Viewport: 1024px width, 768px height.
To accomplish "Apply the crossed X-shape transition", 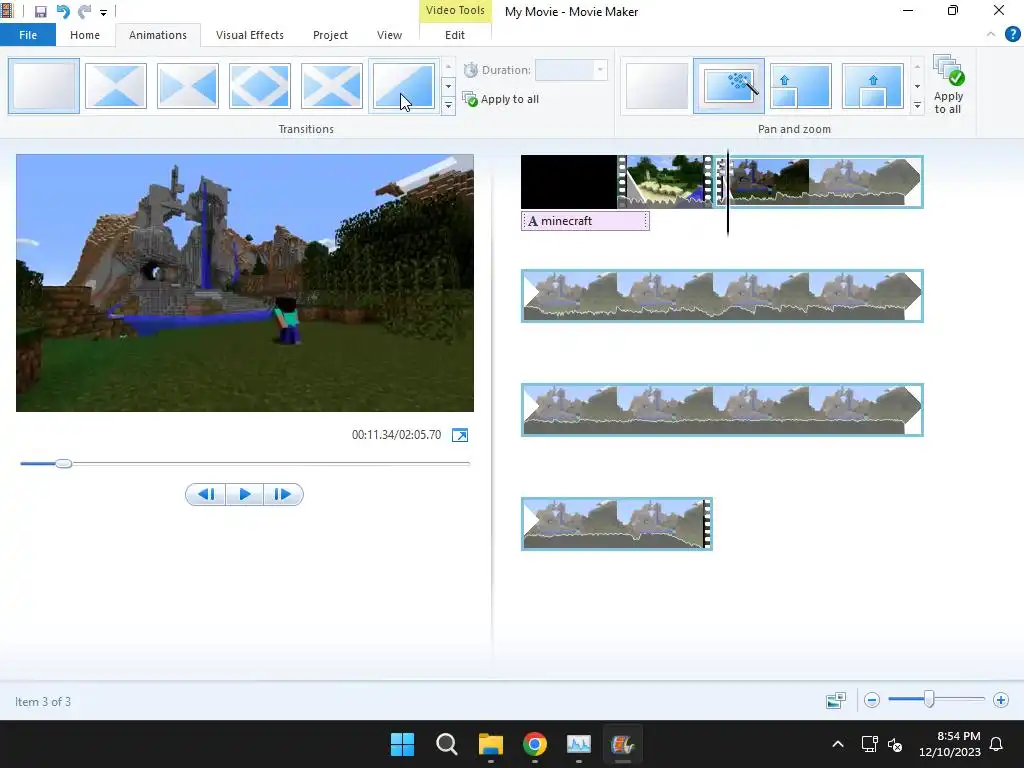I will [x=332, y=86].
